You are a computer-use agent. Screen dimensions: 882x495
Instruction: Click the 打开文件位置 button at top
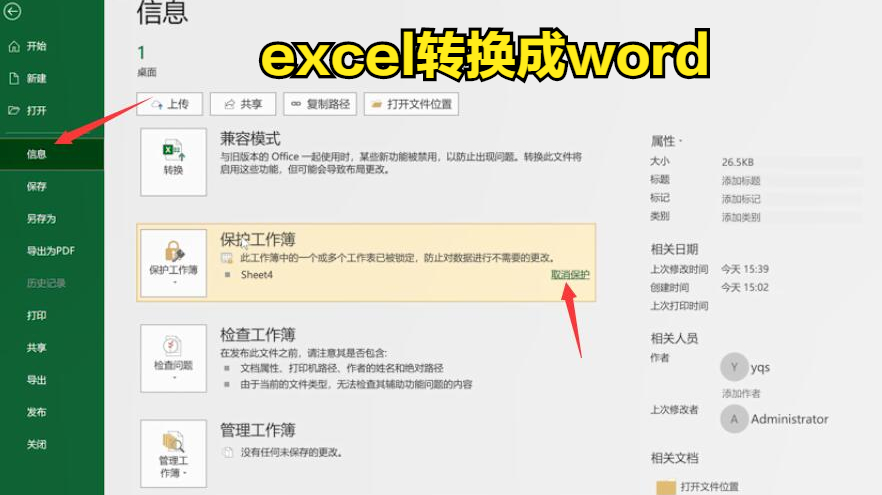point(411,104)
